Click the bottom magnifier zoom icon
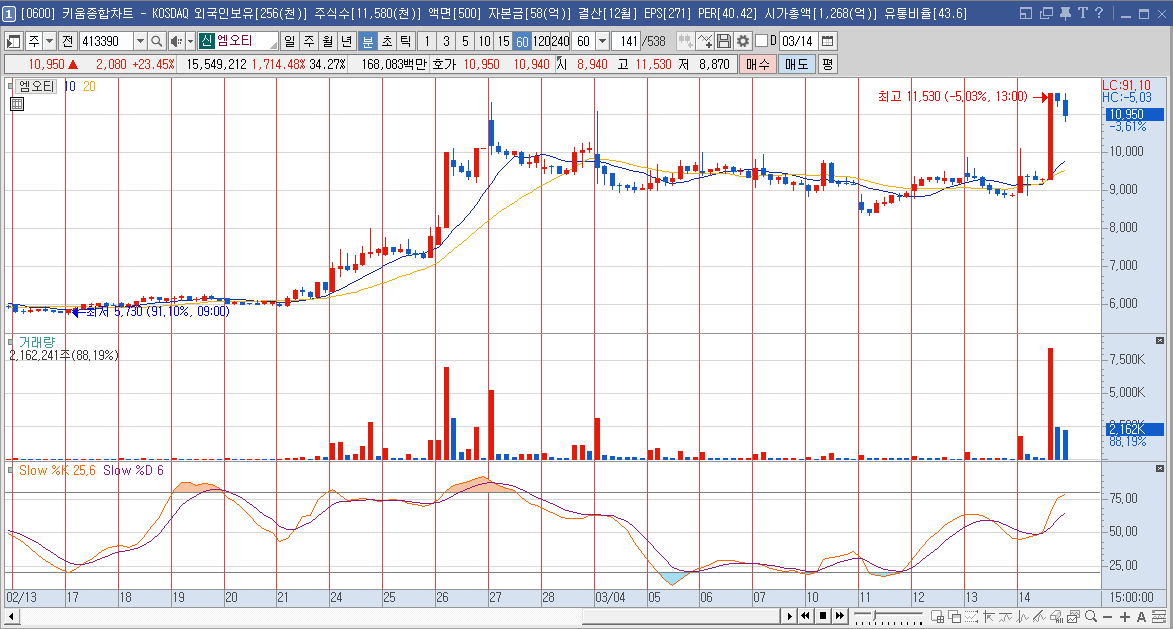1173x629 pixels. point(1091,616)
